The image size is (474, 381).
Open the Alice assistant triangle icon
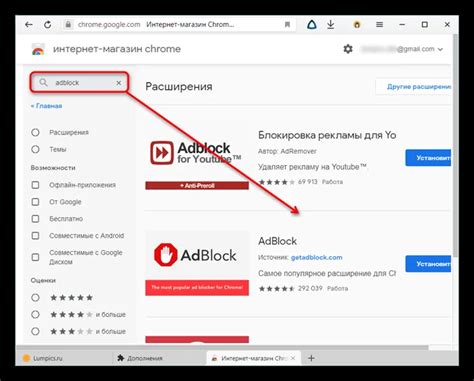click(312, 25)
